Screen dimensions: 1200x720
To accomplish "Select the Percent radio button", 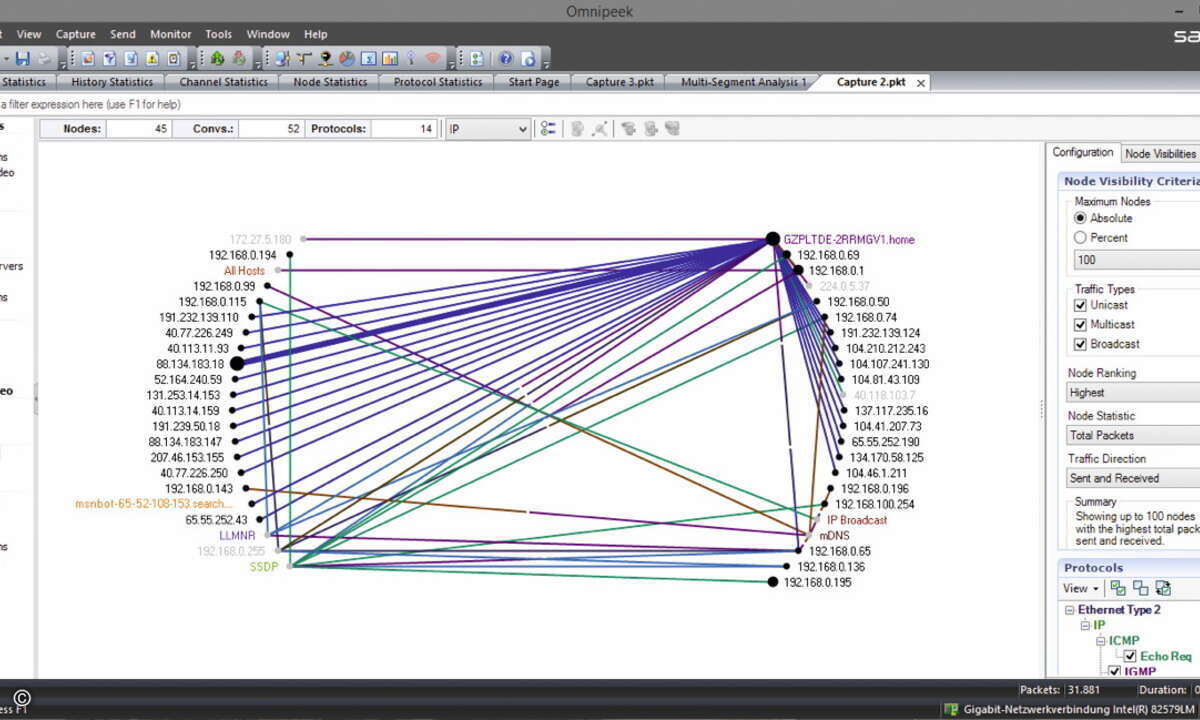I will tap(1080, 238).
